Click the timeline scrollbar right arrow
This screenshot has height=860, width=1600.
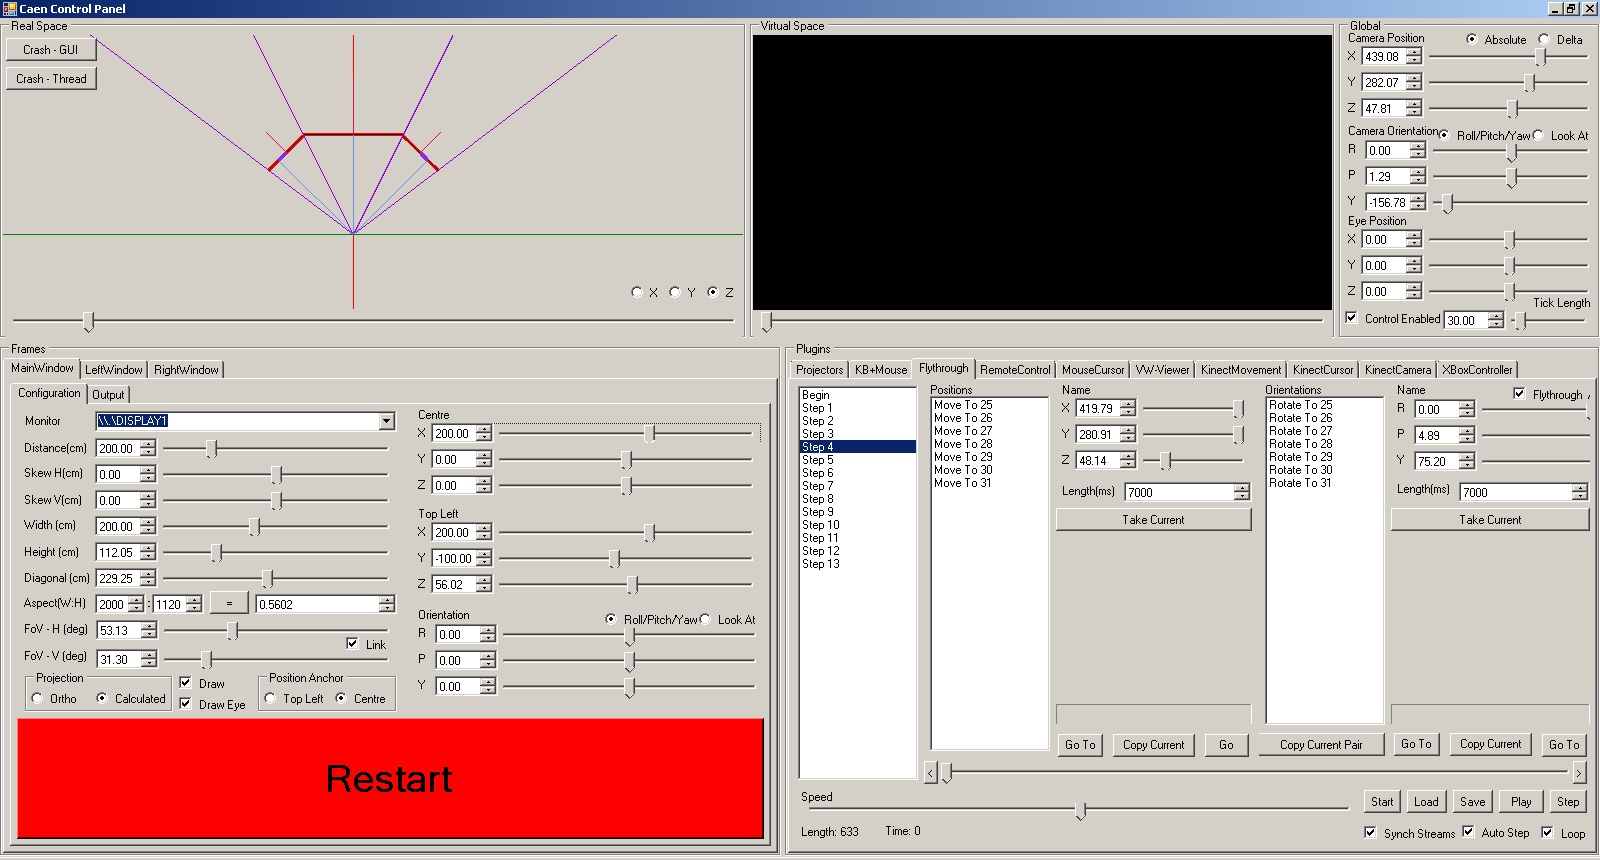1578,773
